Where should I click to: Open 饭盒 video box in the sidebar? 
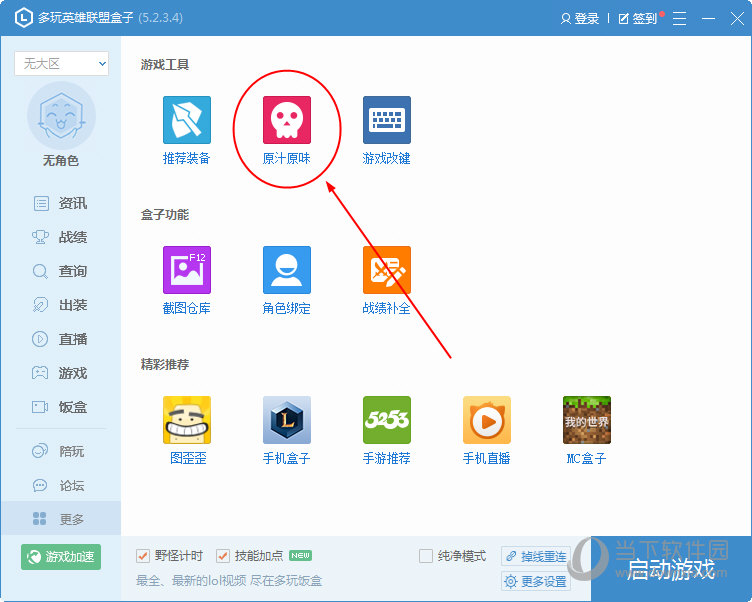point(60,407)
